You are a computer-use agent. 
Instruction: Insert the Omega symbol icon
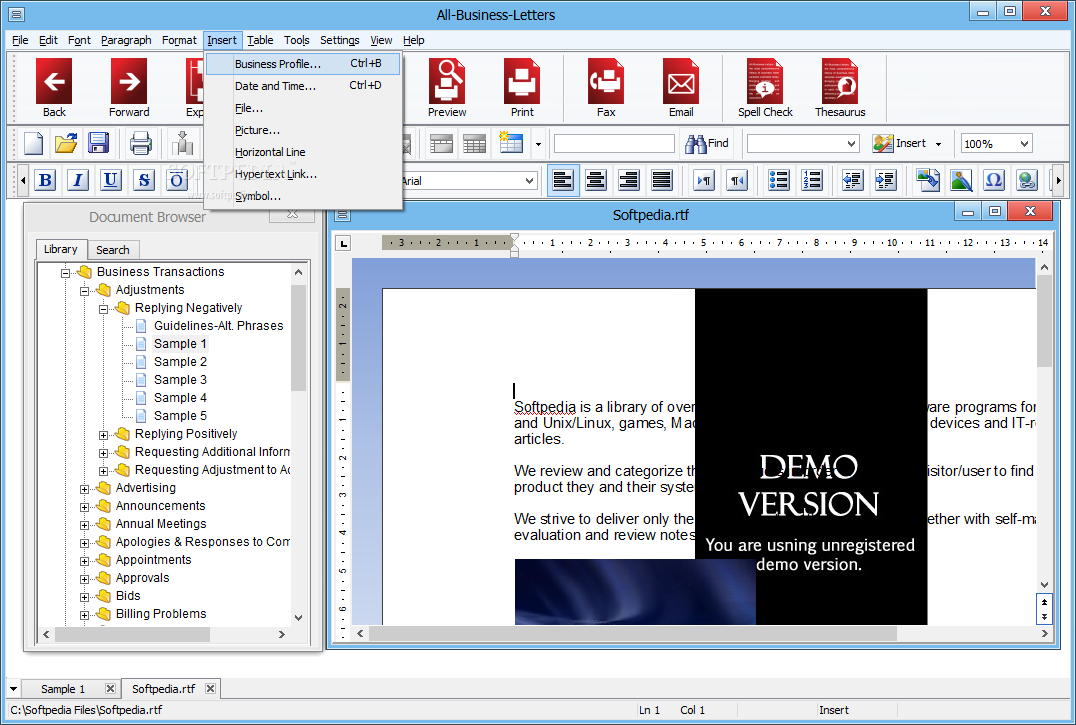(x=994, y=180)
